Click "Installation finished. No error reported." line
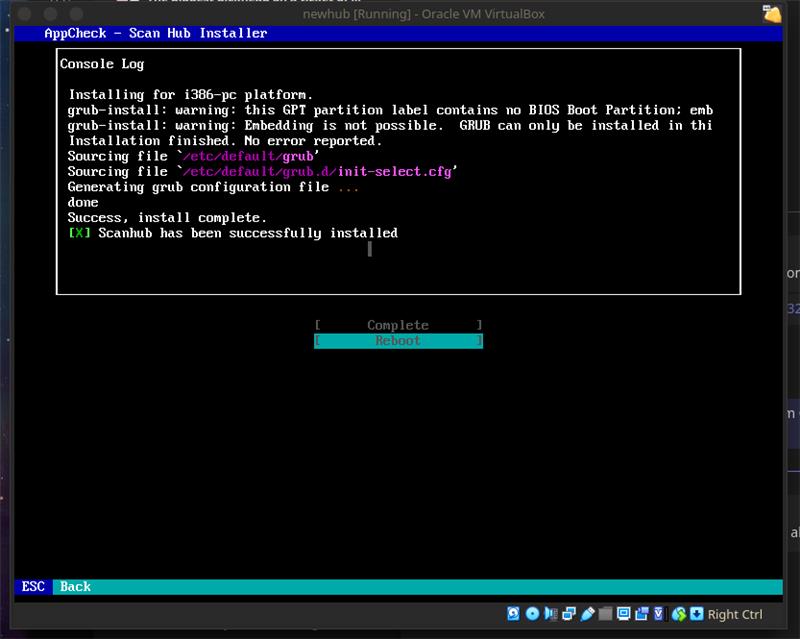This screenshot has width=800, height=639. point(225,141)
